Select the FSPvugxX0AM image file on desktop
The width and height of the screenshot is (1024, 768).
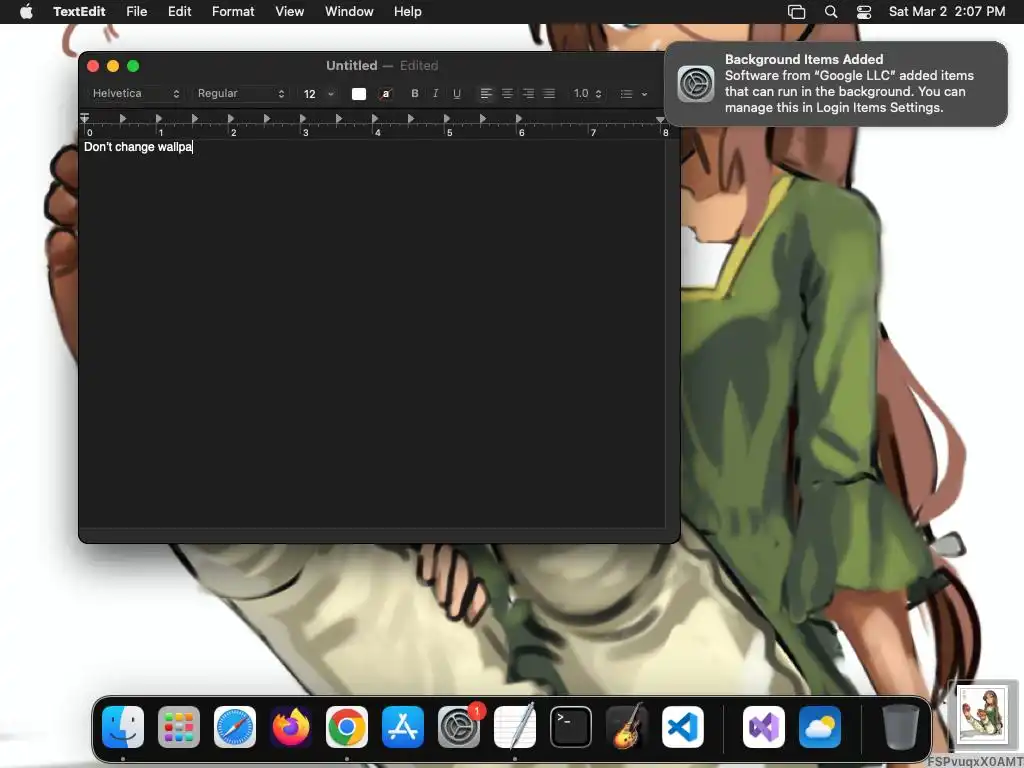coord(982,715)
